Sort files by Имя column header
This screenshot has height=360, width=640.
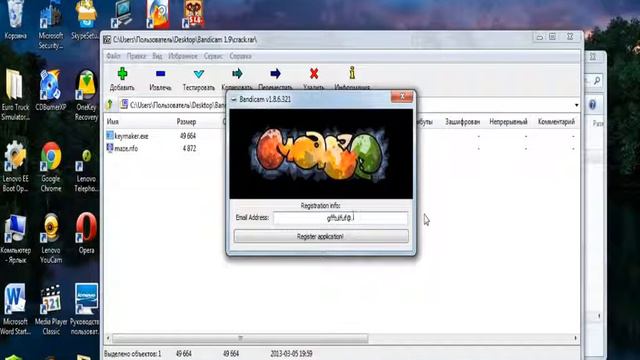113,122
